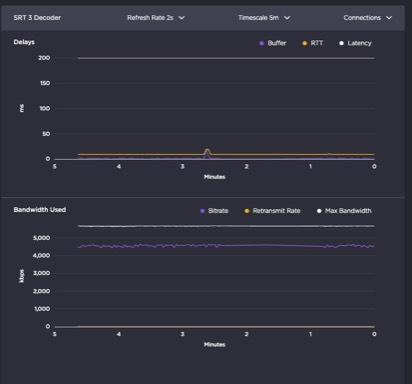Click the Delays chart heading
The image size is (412, 384).
click(x=24, y=42)
